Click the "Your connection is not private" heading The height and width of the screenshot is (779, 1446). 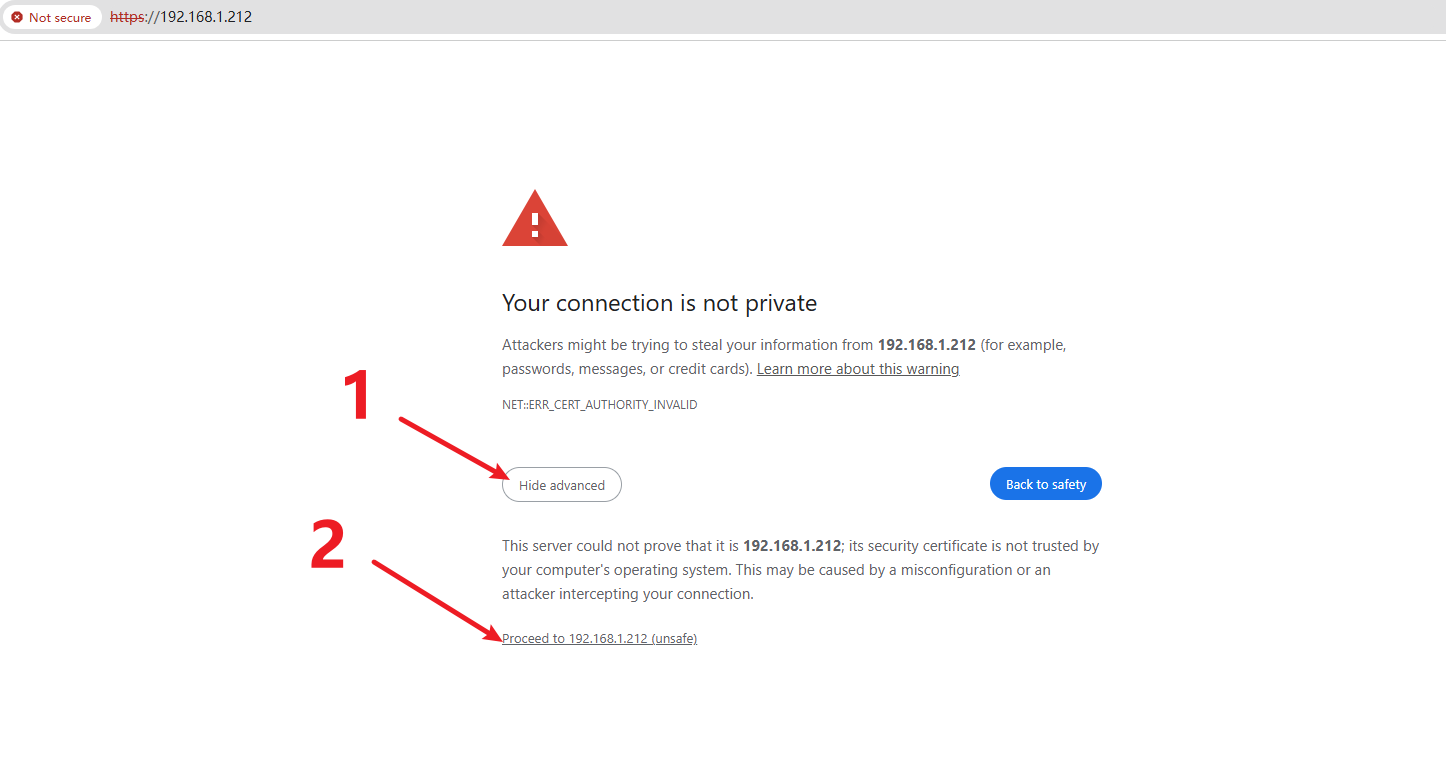click(x=659, y=303)
